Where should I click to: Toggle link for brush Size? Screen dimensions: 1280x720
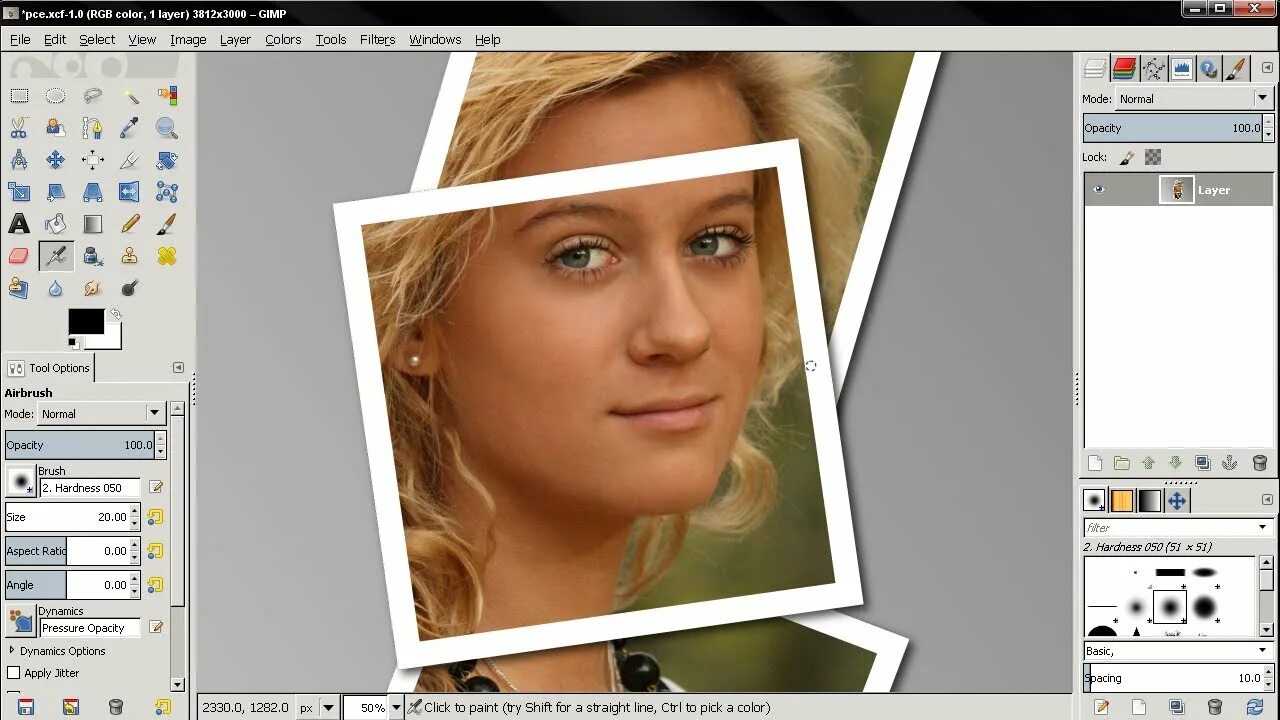point(155,517)
